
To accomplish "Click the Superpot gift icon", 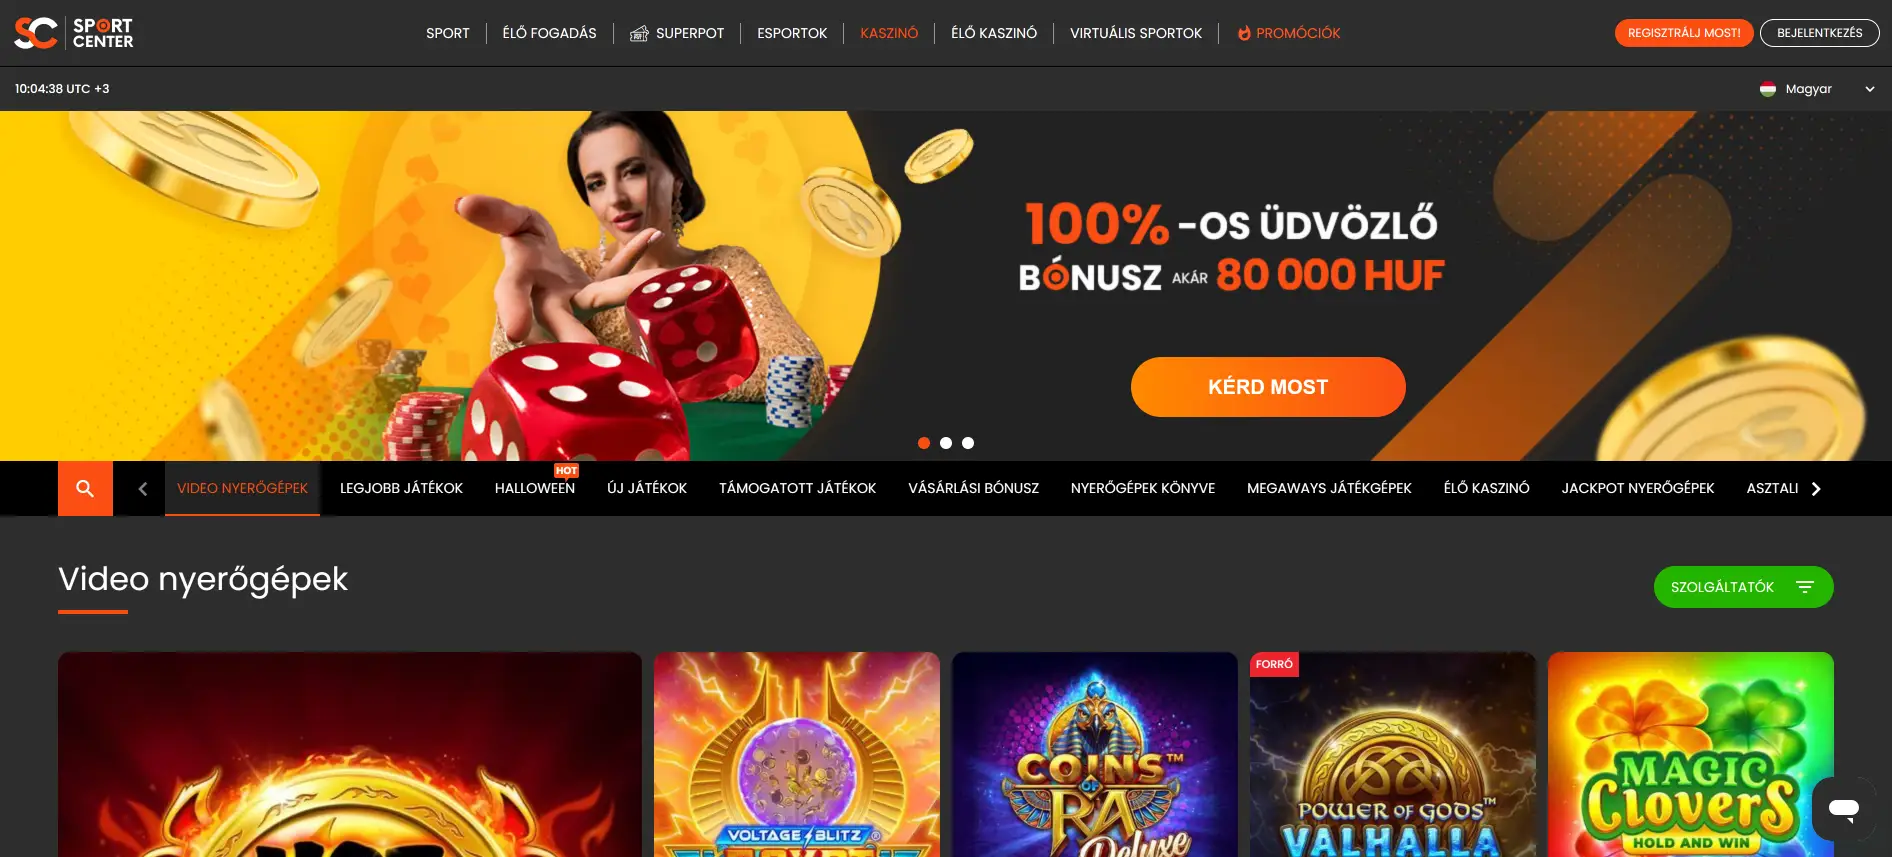I will click(x=639, y=34).
